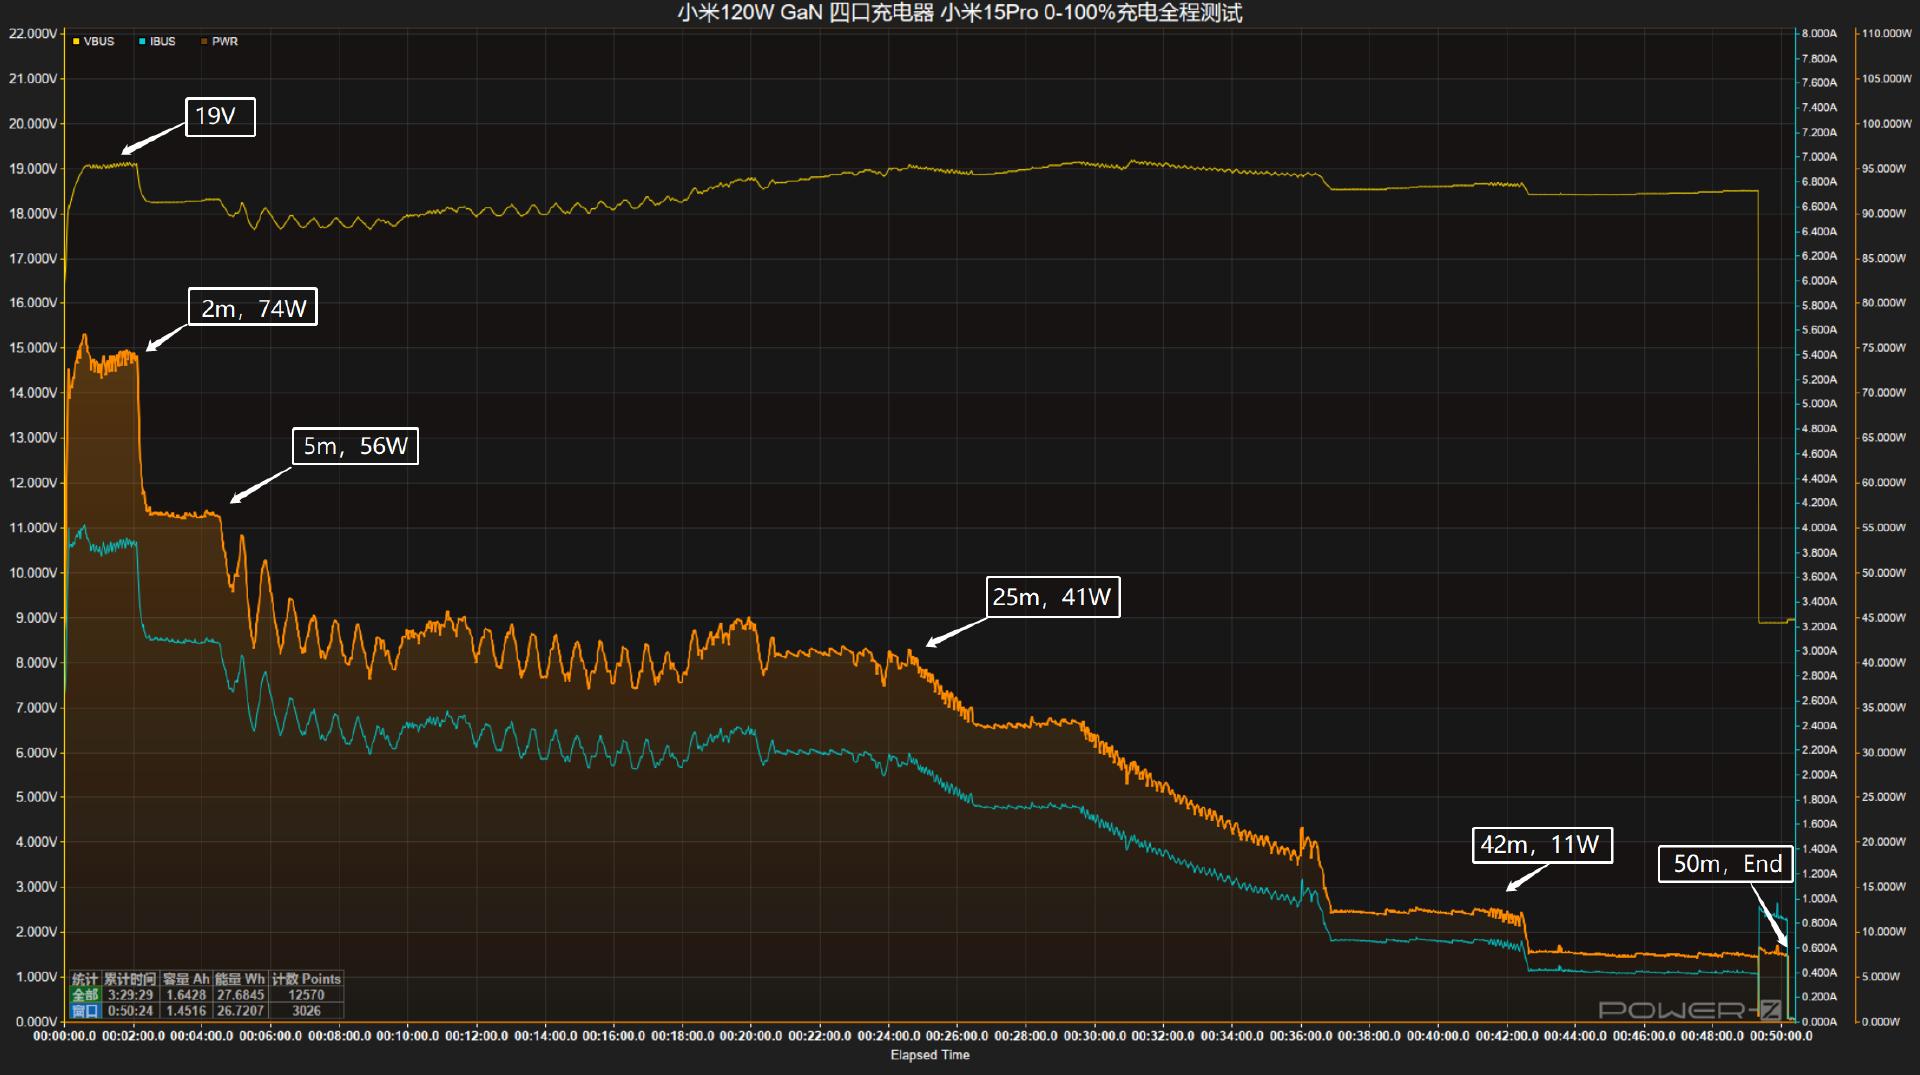The width and height of the screenshot is (1920, 1075).
Task: Click the "2m, 74W" annotation box
Action: (253, 308)
